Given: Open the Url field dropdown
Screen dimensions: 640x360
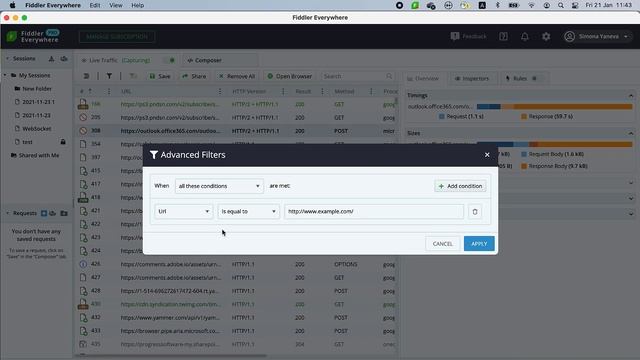Looking at the screenshot, I should tap(183, 211).
